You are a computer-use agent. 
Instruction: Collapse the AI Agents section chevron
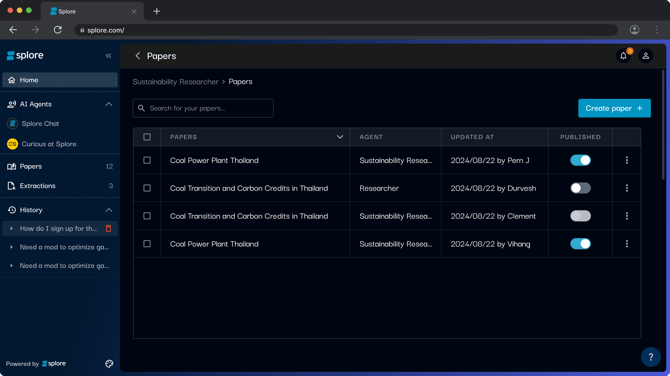[x=109, y=104]
